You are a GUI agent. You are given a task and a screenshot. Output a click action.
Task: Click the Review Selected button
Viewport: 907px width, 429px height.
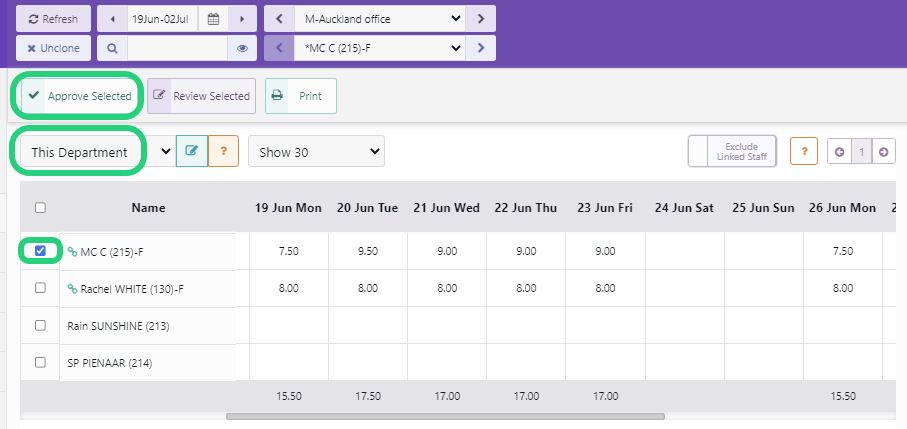pos(201,96)
